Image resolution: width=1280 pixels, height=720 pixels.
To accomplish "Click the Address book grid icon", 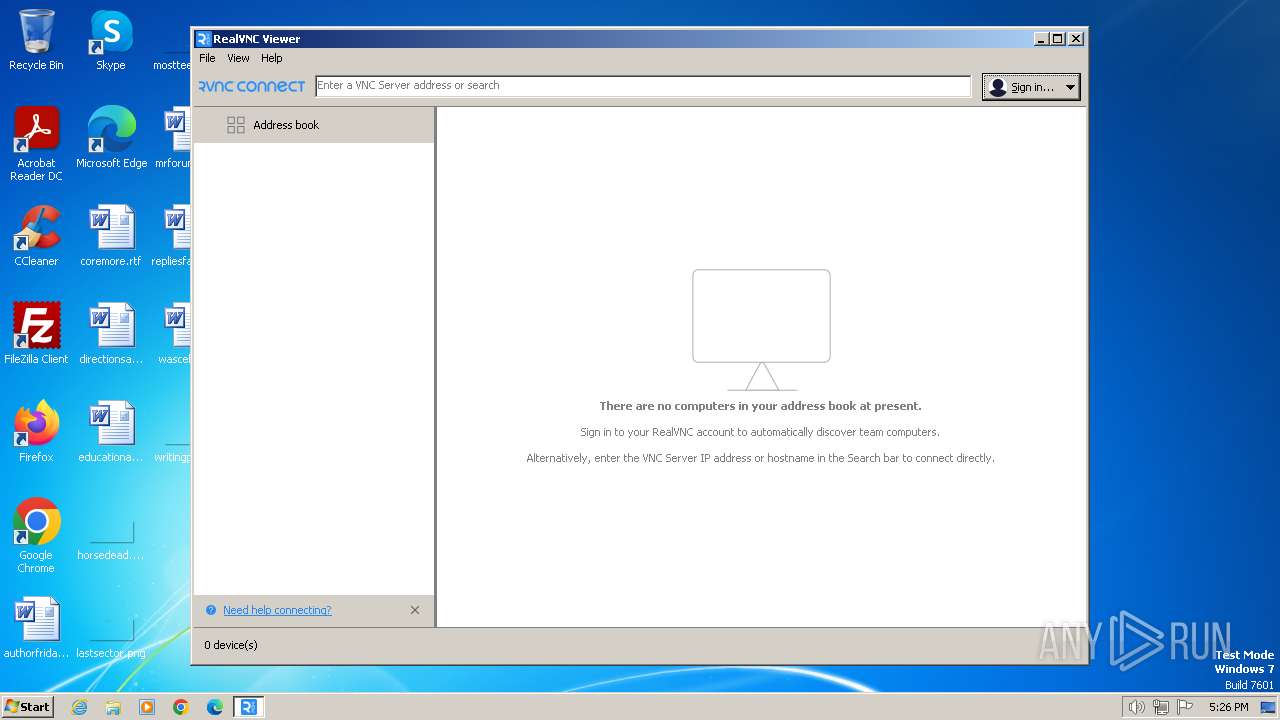I will click(x=236, y=125).
